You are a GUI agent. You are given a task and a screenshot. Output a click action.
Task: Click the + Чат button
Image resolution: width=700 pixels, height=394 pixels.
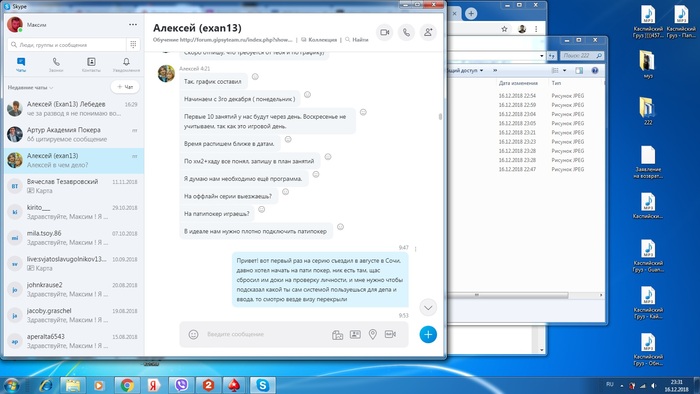[125, 87]
